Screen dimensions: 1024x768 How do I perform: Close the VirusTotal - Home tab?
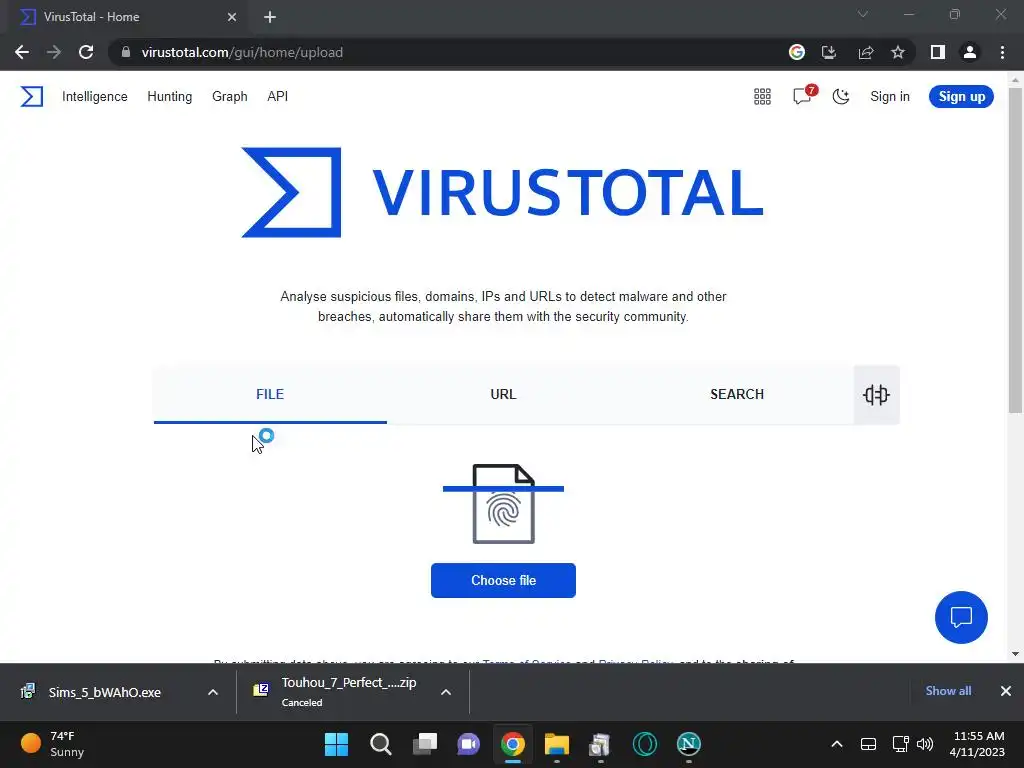pos(232,17)
